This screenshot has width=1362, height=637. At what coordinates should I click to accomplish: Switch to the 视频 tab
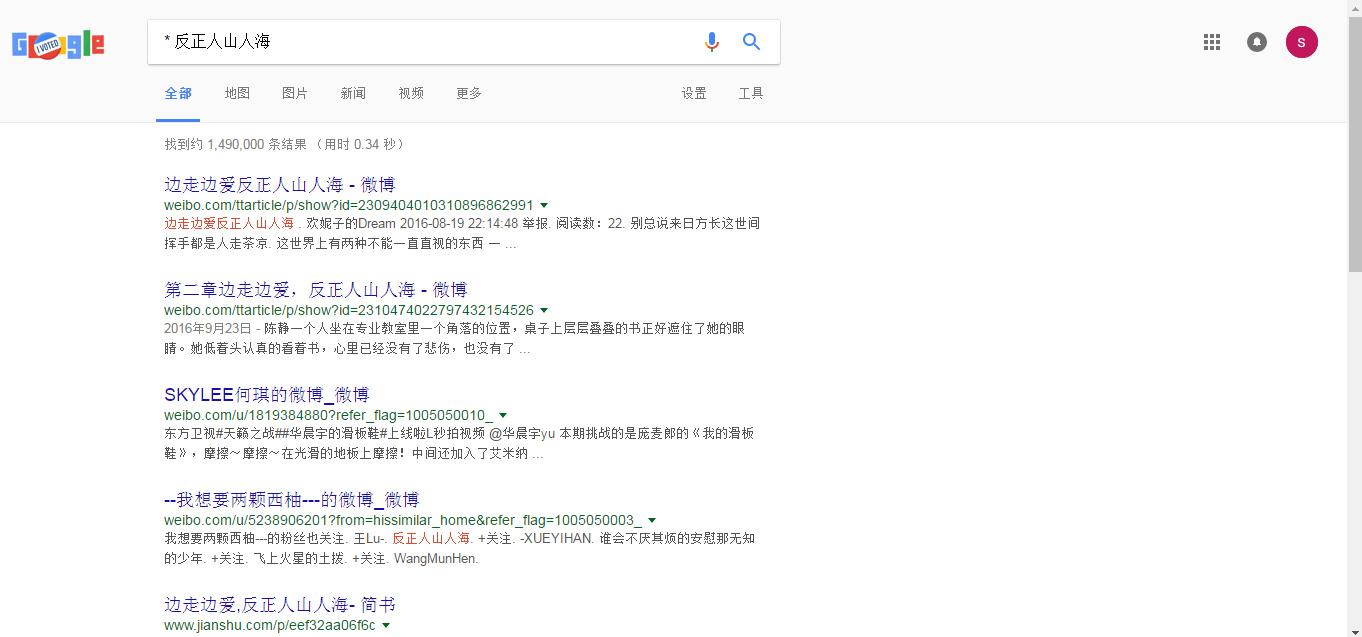pos(411,93)
